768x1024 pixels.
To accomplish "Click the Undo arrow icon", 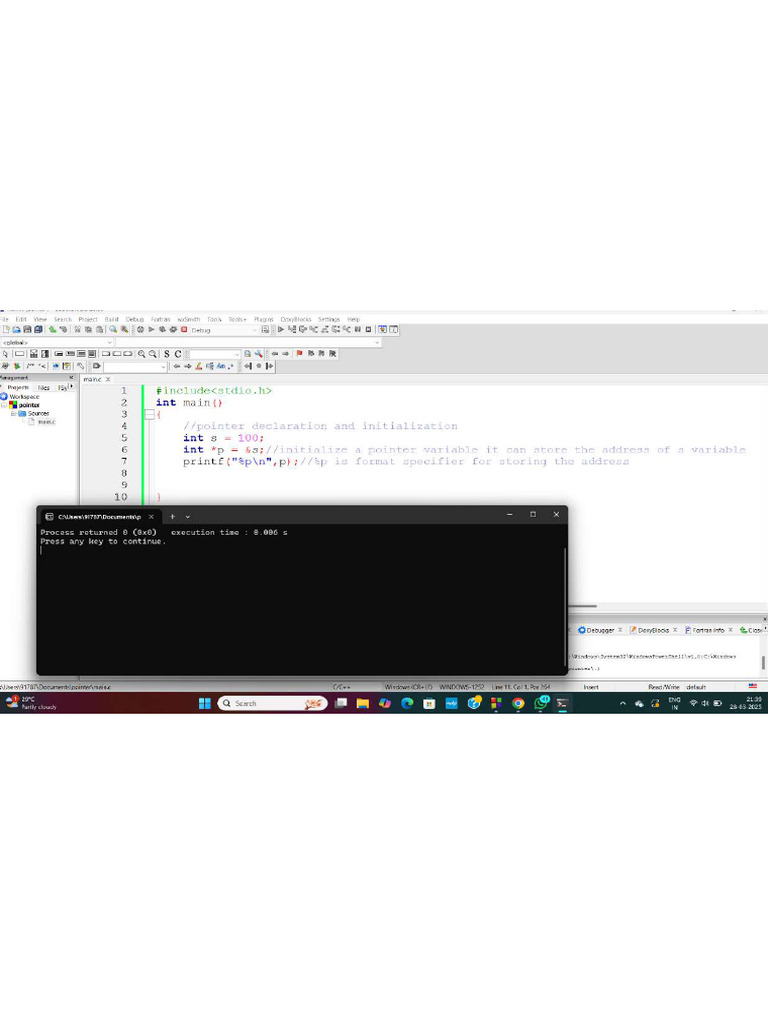I will click(52, 329).
